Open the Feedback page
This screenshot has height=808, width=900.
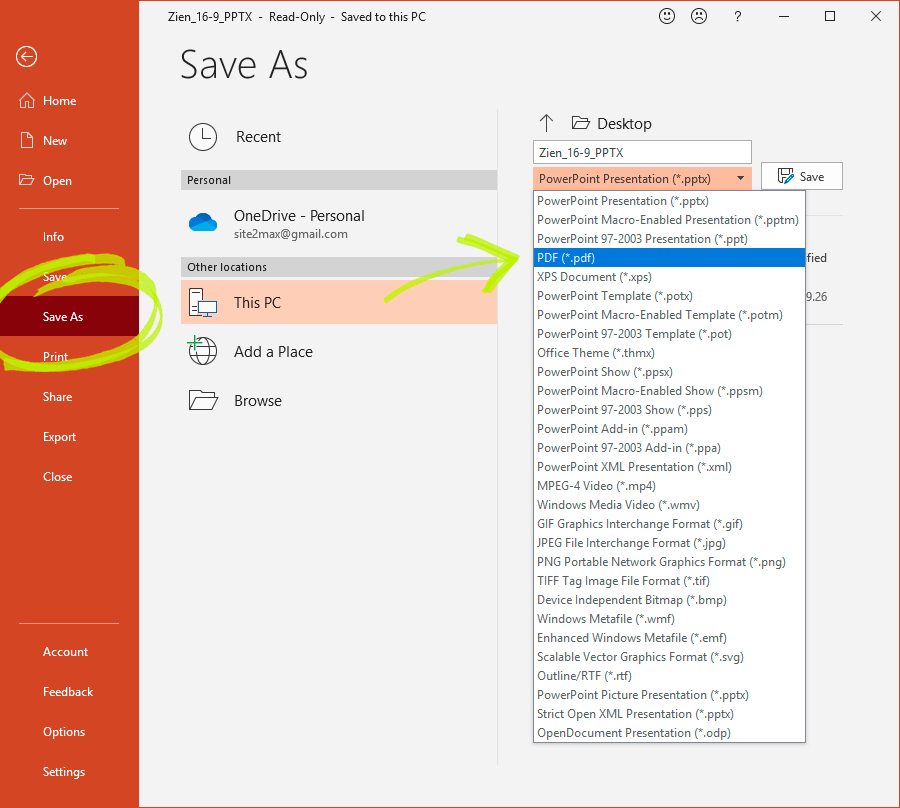(68, 692)
